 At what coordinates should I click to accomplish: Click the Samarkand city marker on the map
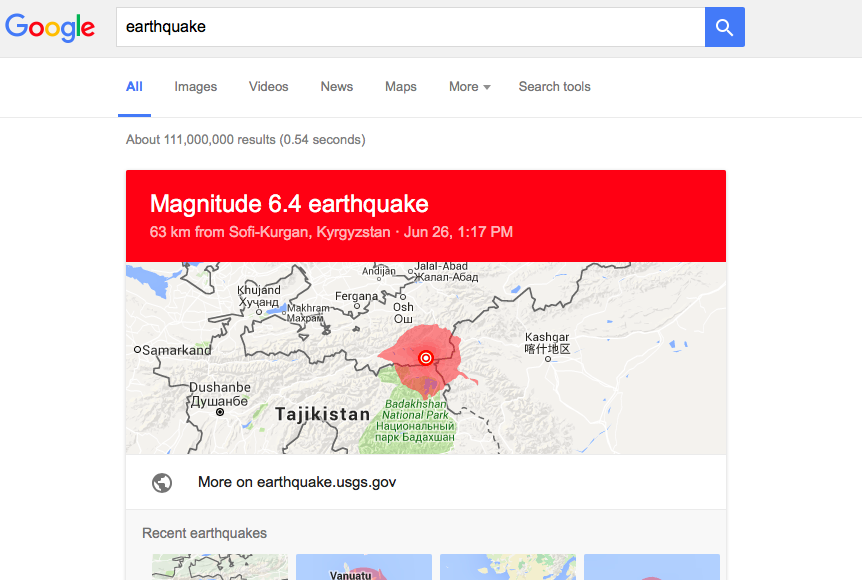click(x=137, y=350)
